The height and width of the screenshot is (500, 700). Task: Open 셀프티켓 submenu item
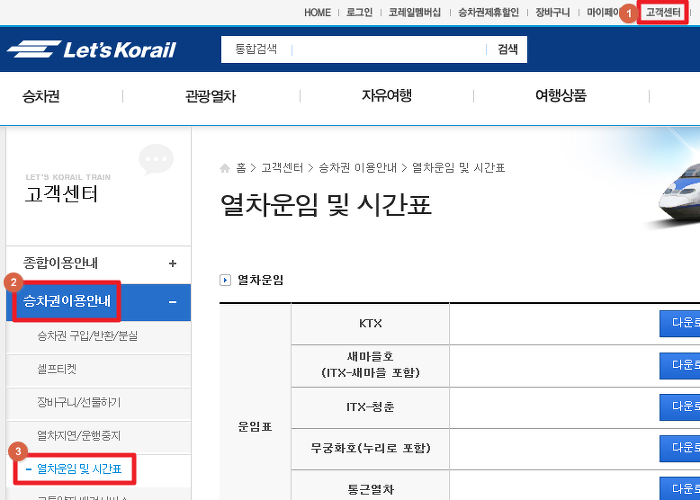(x=57, y=369)
